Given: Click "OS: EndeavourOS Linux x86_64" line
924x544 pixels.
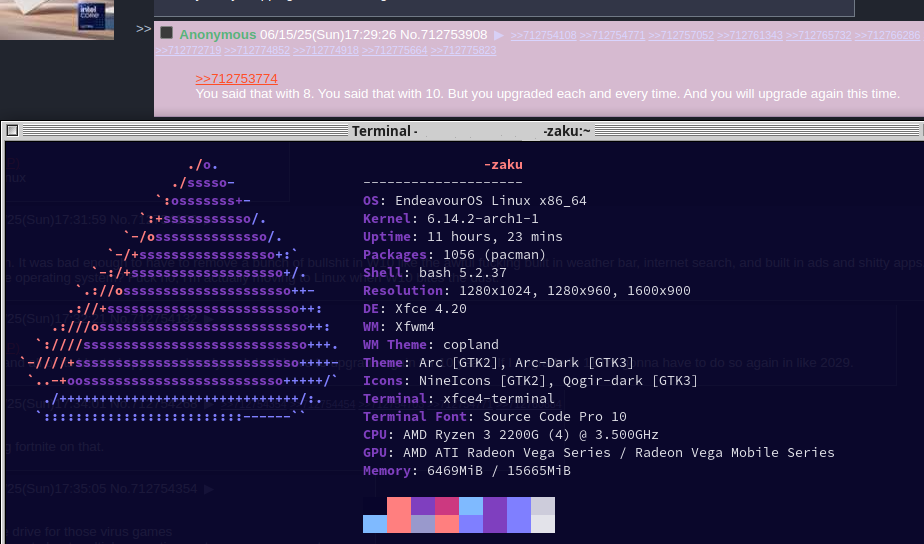Looking at the screenshot, I should pos(475,200).
